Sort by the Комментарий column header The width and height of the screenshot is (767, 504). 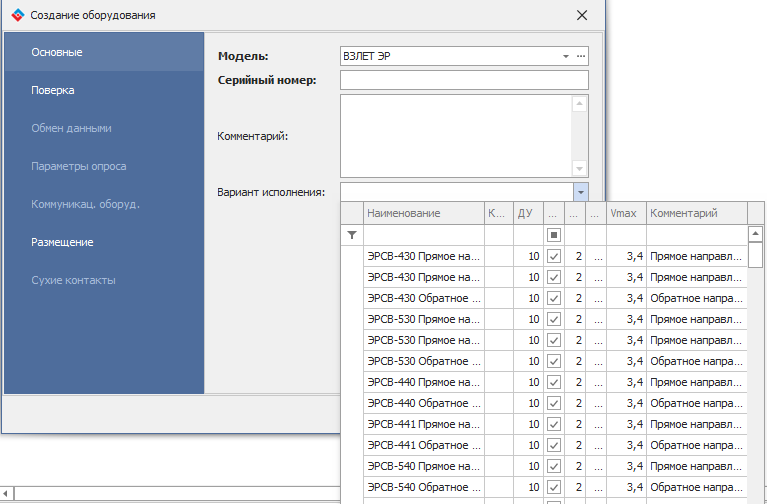pyautogui.click(x=697, y=213)
